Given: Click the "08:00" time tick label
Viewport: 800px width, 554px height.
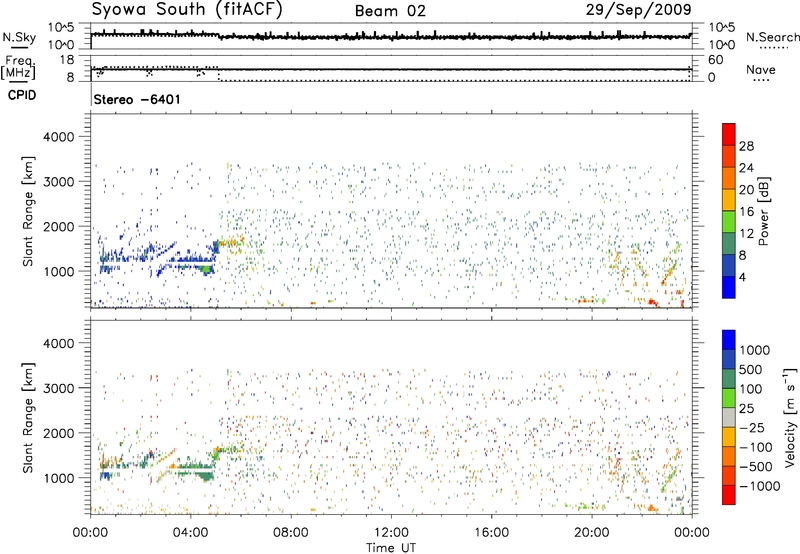Looking at the screenshot, I should click(x=291, y=533).
